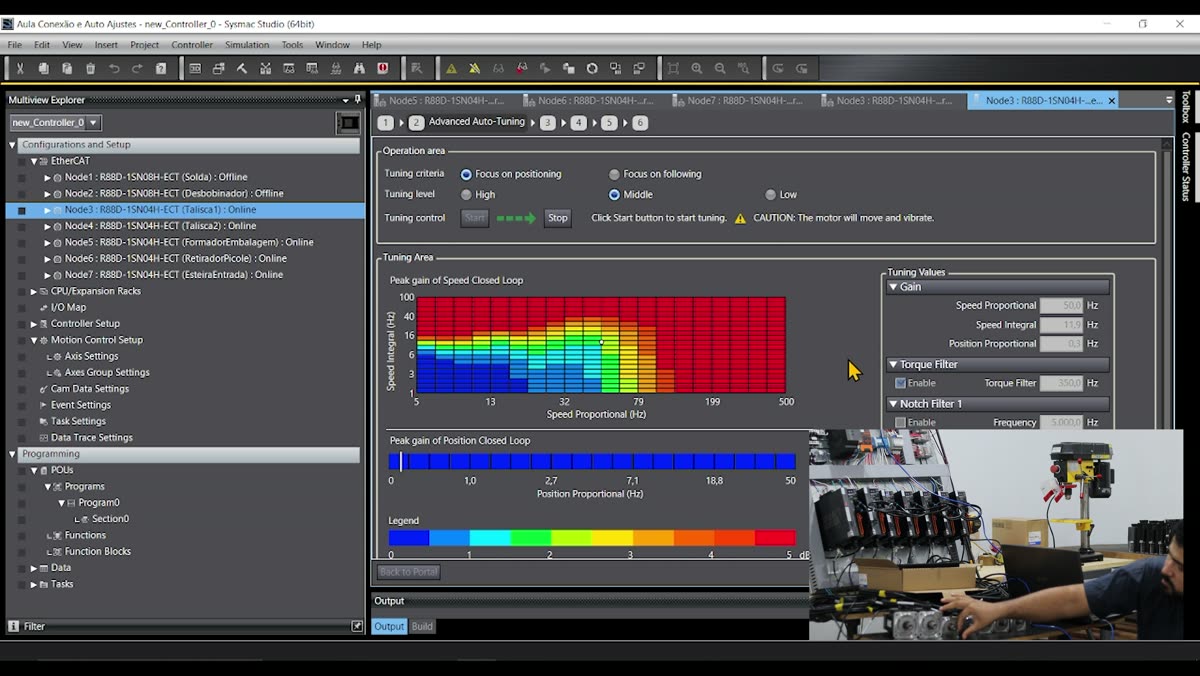1200x676 pixels.
Task: Click the Delete trash icon in the toolbar
Action: coord(90,68)
